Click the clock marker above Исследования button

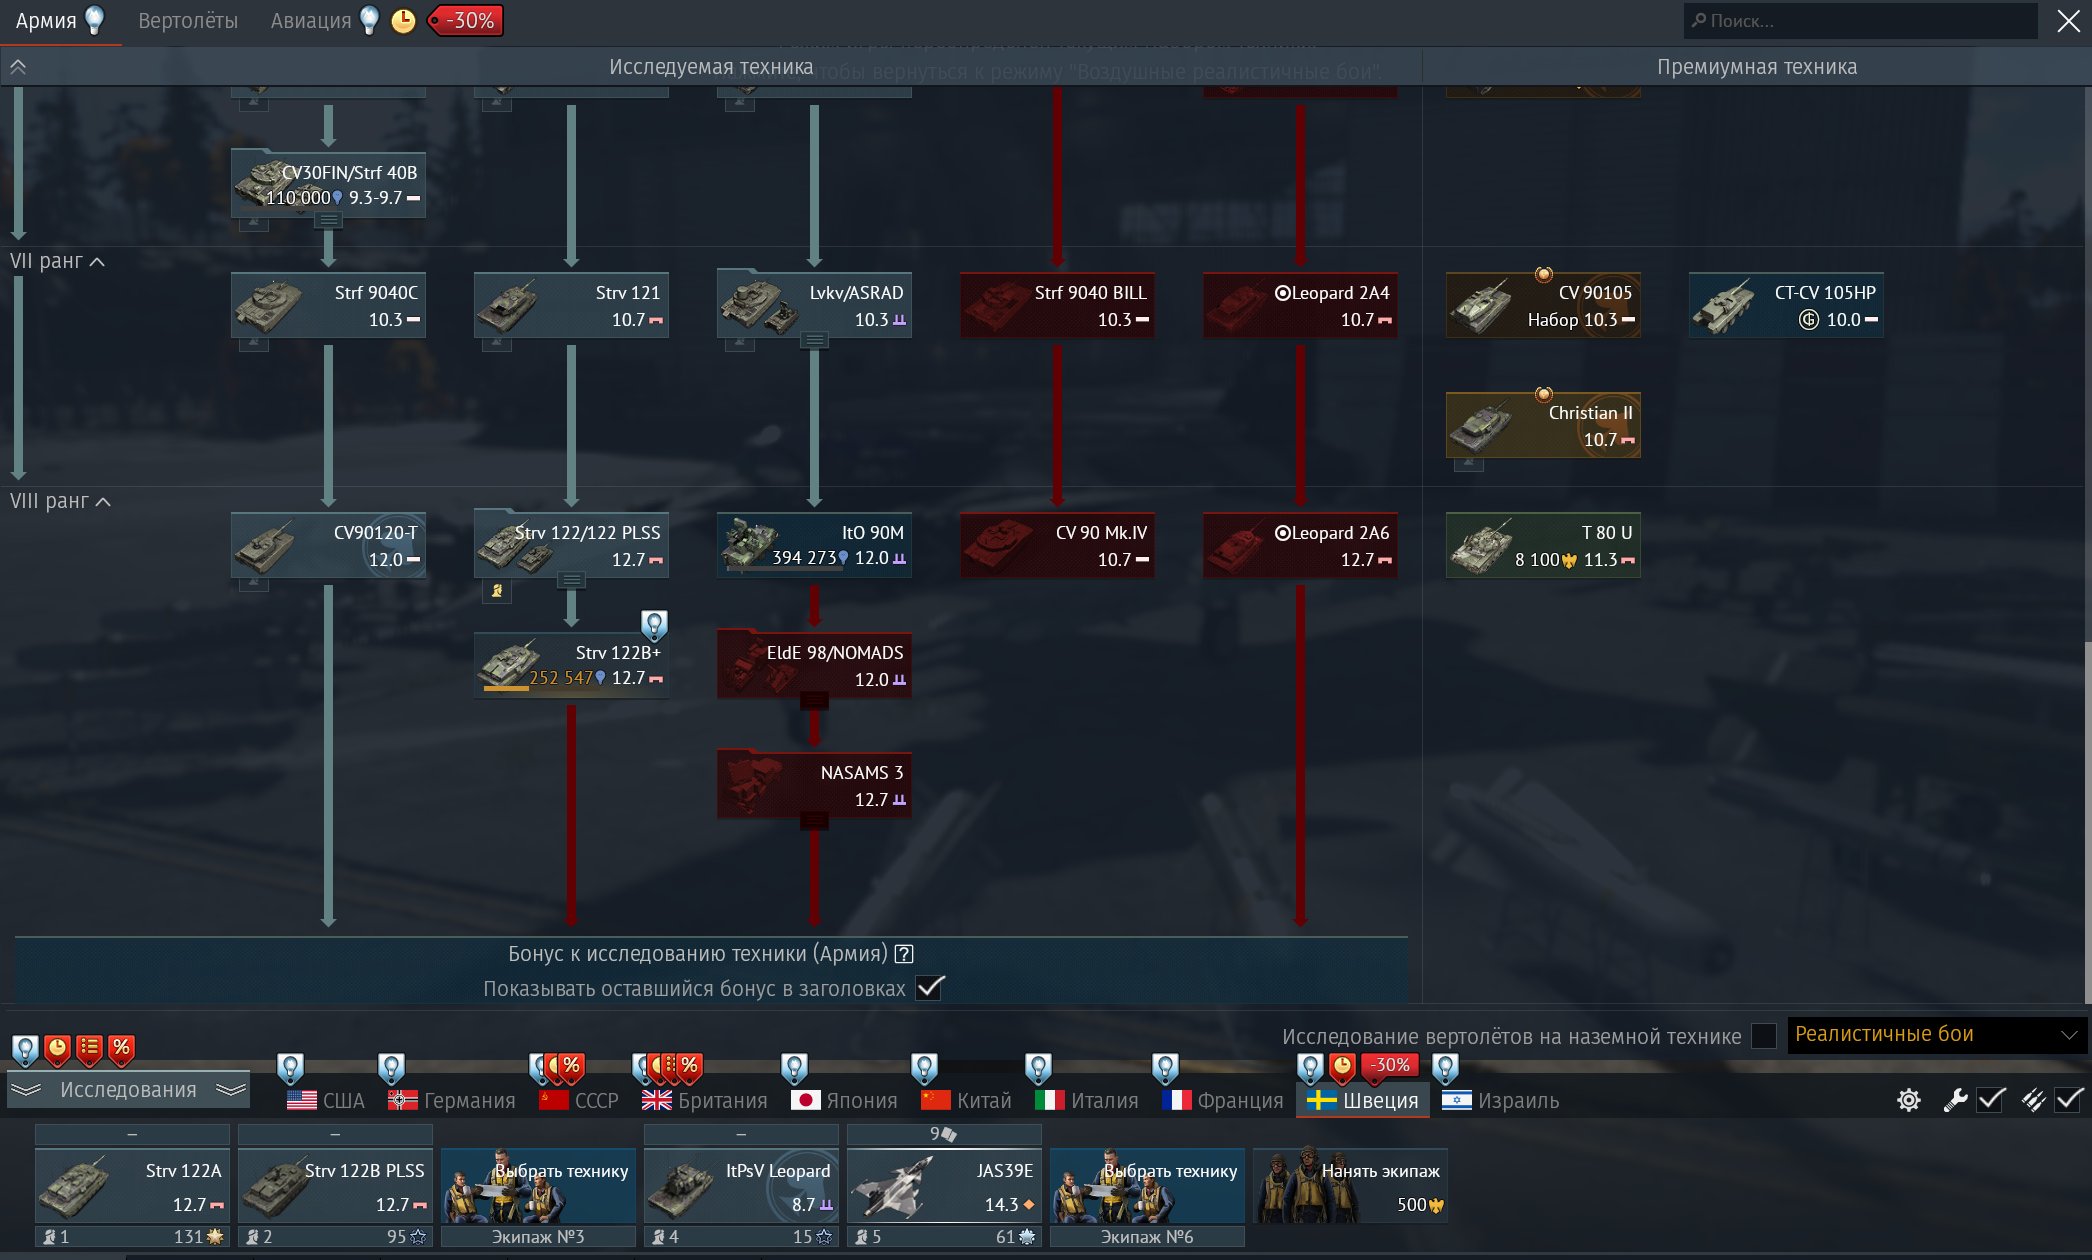pos(57,1049)
